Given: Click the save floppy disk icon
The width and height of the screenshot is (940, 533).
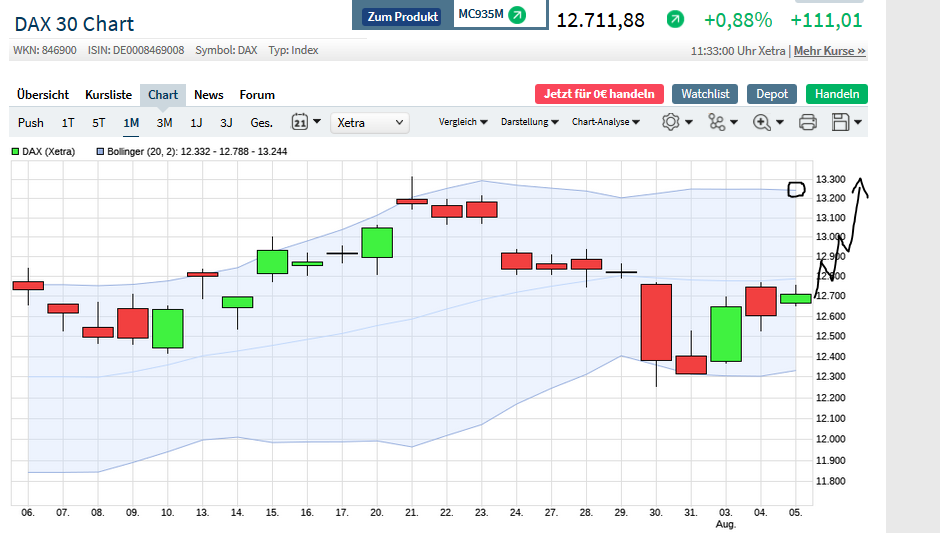Looking at the screenshot, I should (x=840, y=122).
